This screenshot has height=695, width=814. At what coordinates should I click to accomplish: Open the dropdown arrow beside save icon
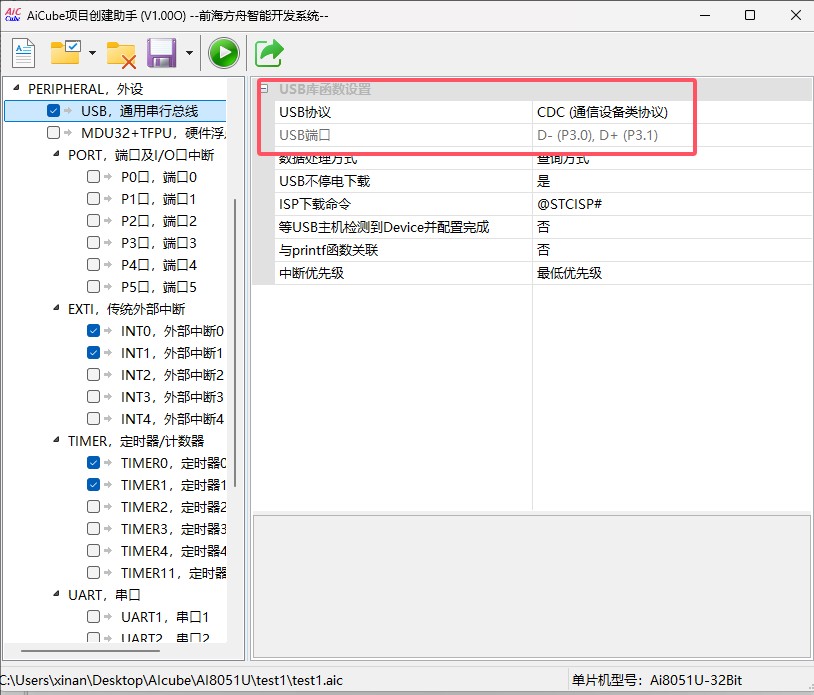[x=189, y=53]
